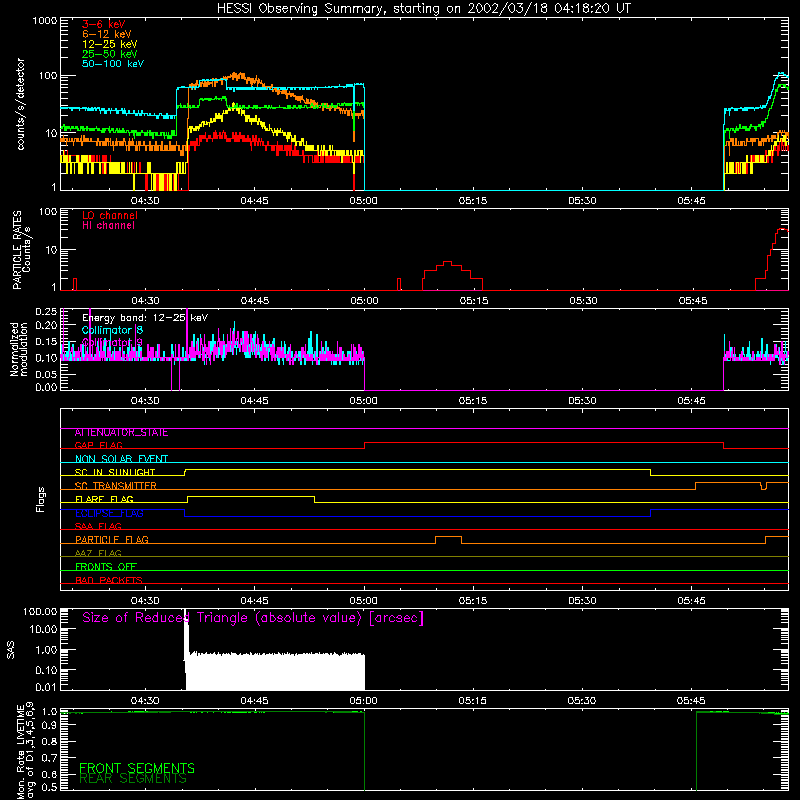The height and width of the screenshot is (800, 800).
Task: Click 05:30 tick under SAS plot
Action: pyautogui.click(x=582, y=701)
